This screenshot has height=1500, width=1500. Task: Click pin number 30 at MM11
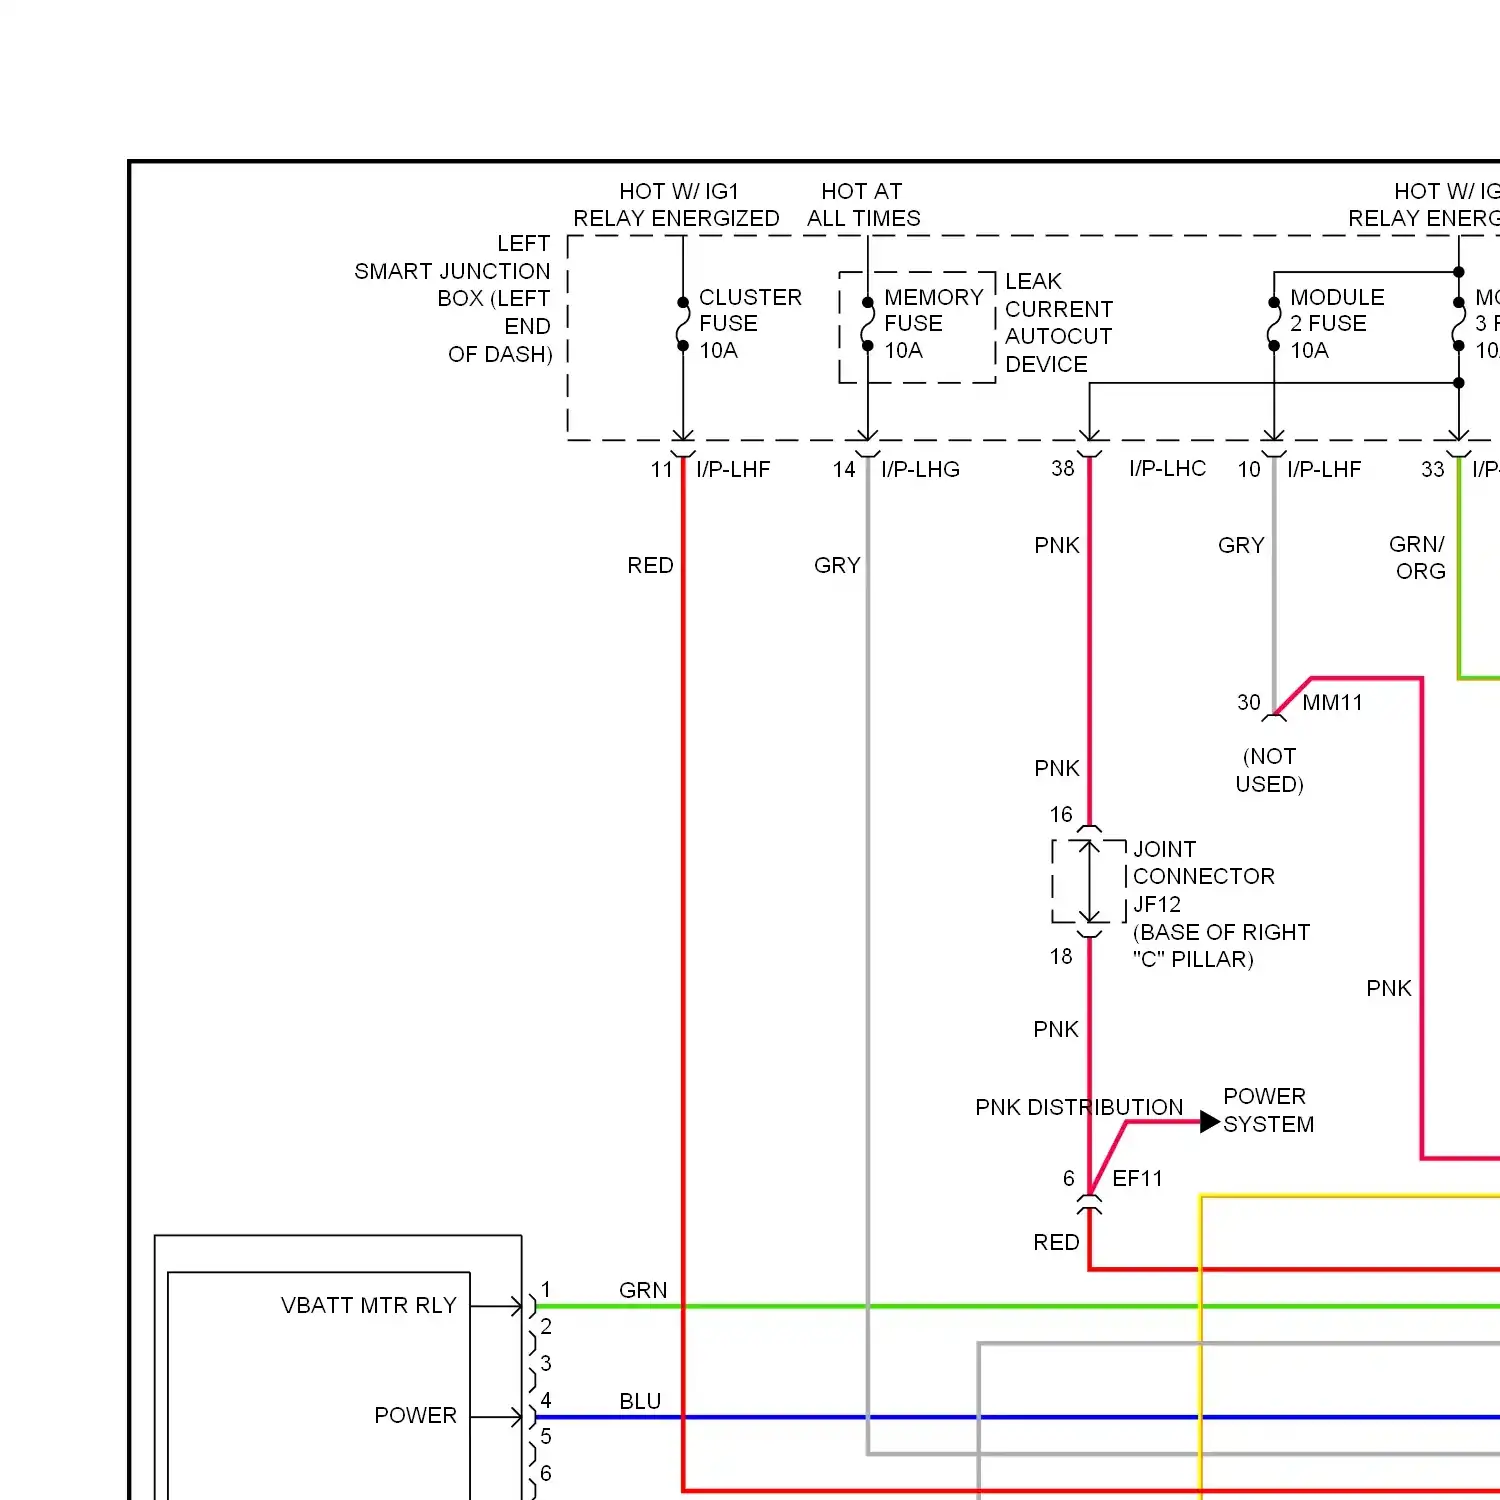pyautogui.click(x=1249, y=702)
